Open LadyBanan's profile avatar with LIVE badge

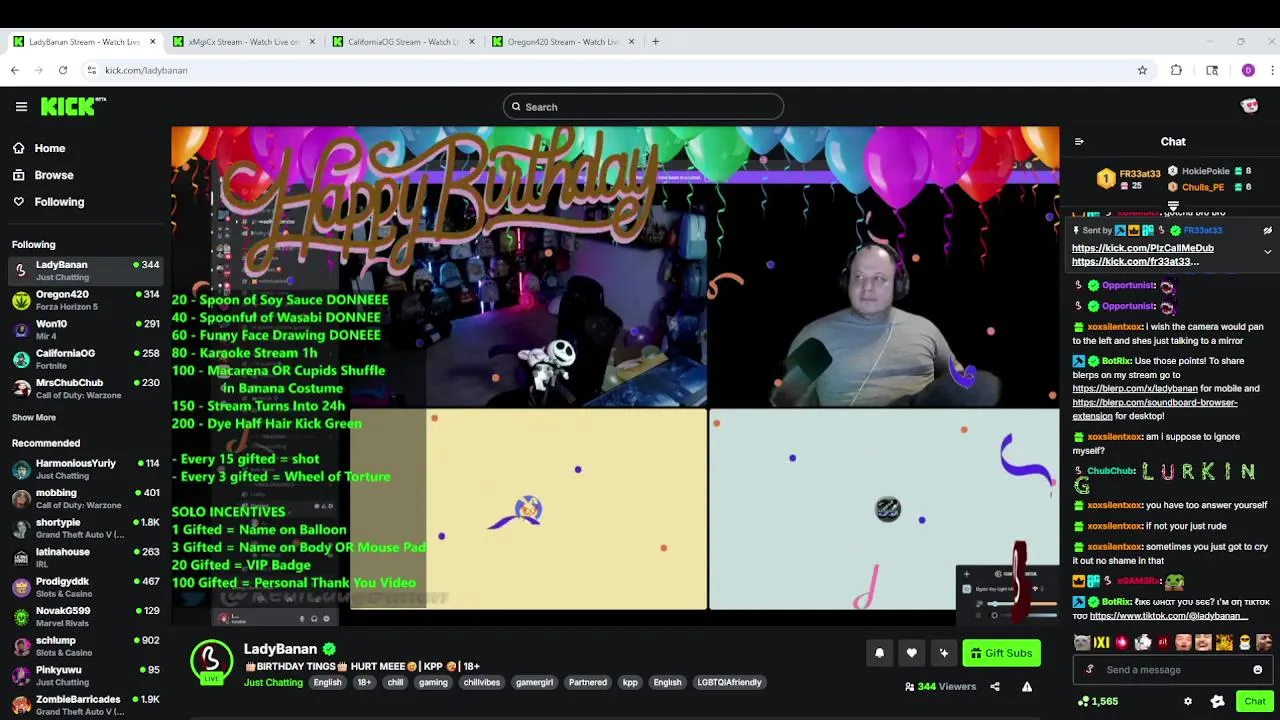click(211, 662)
